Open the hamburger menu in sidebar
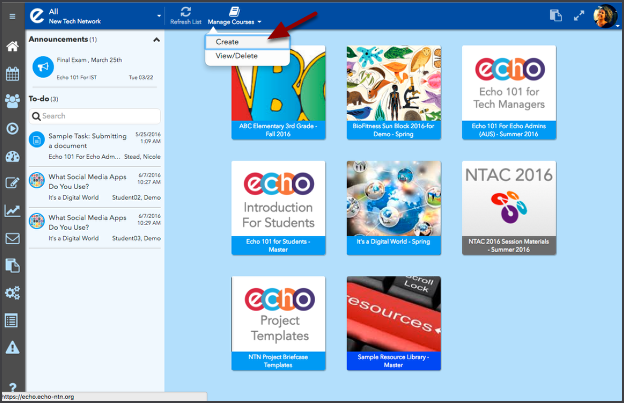This screenshot has height=403, width=624. (12, 17)
